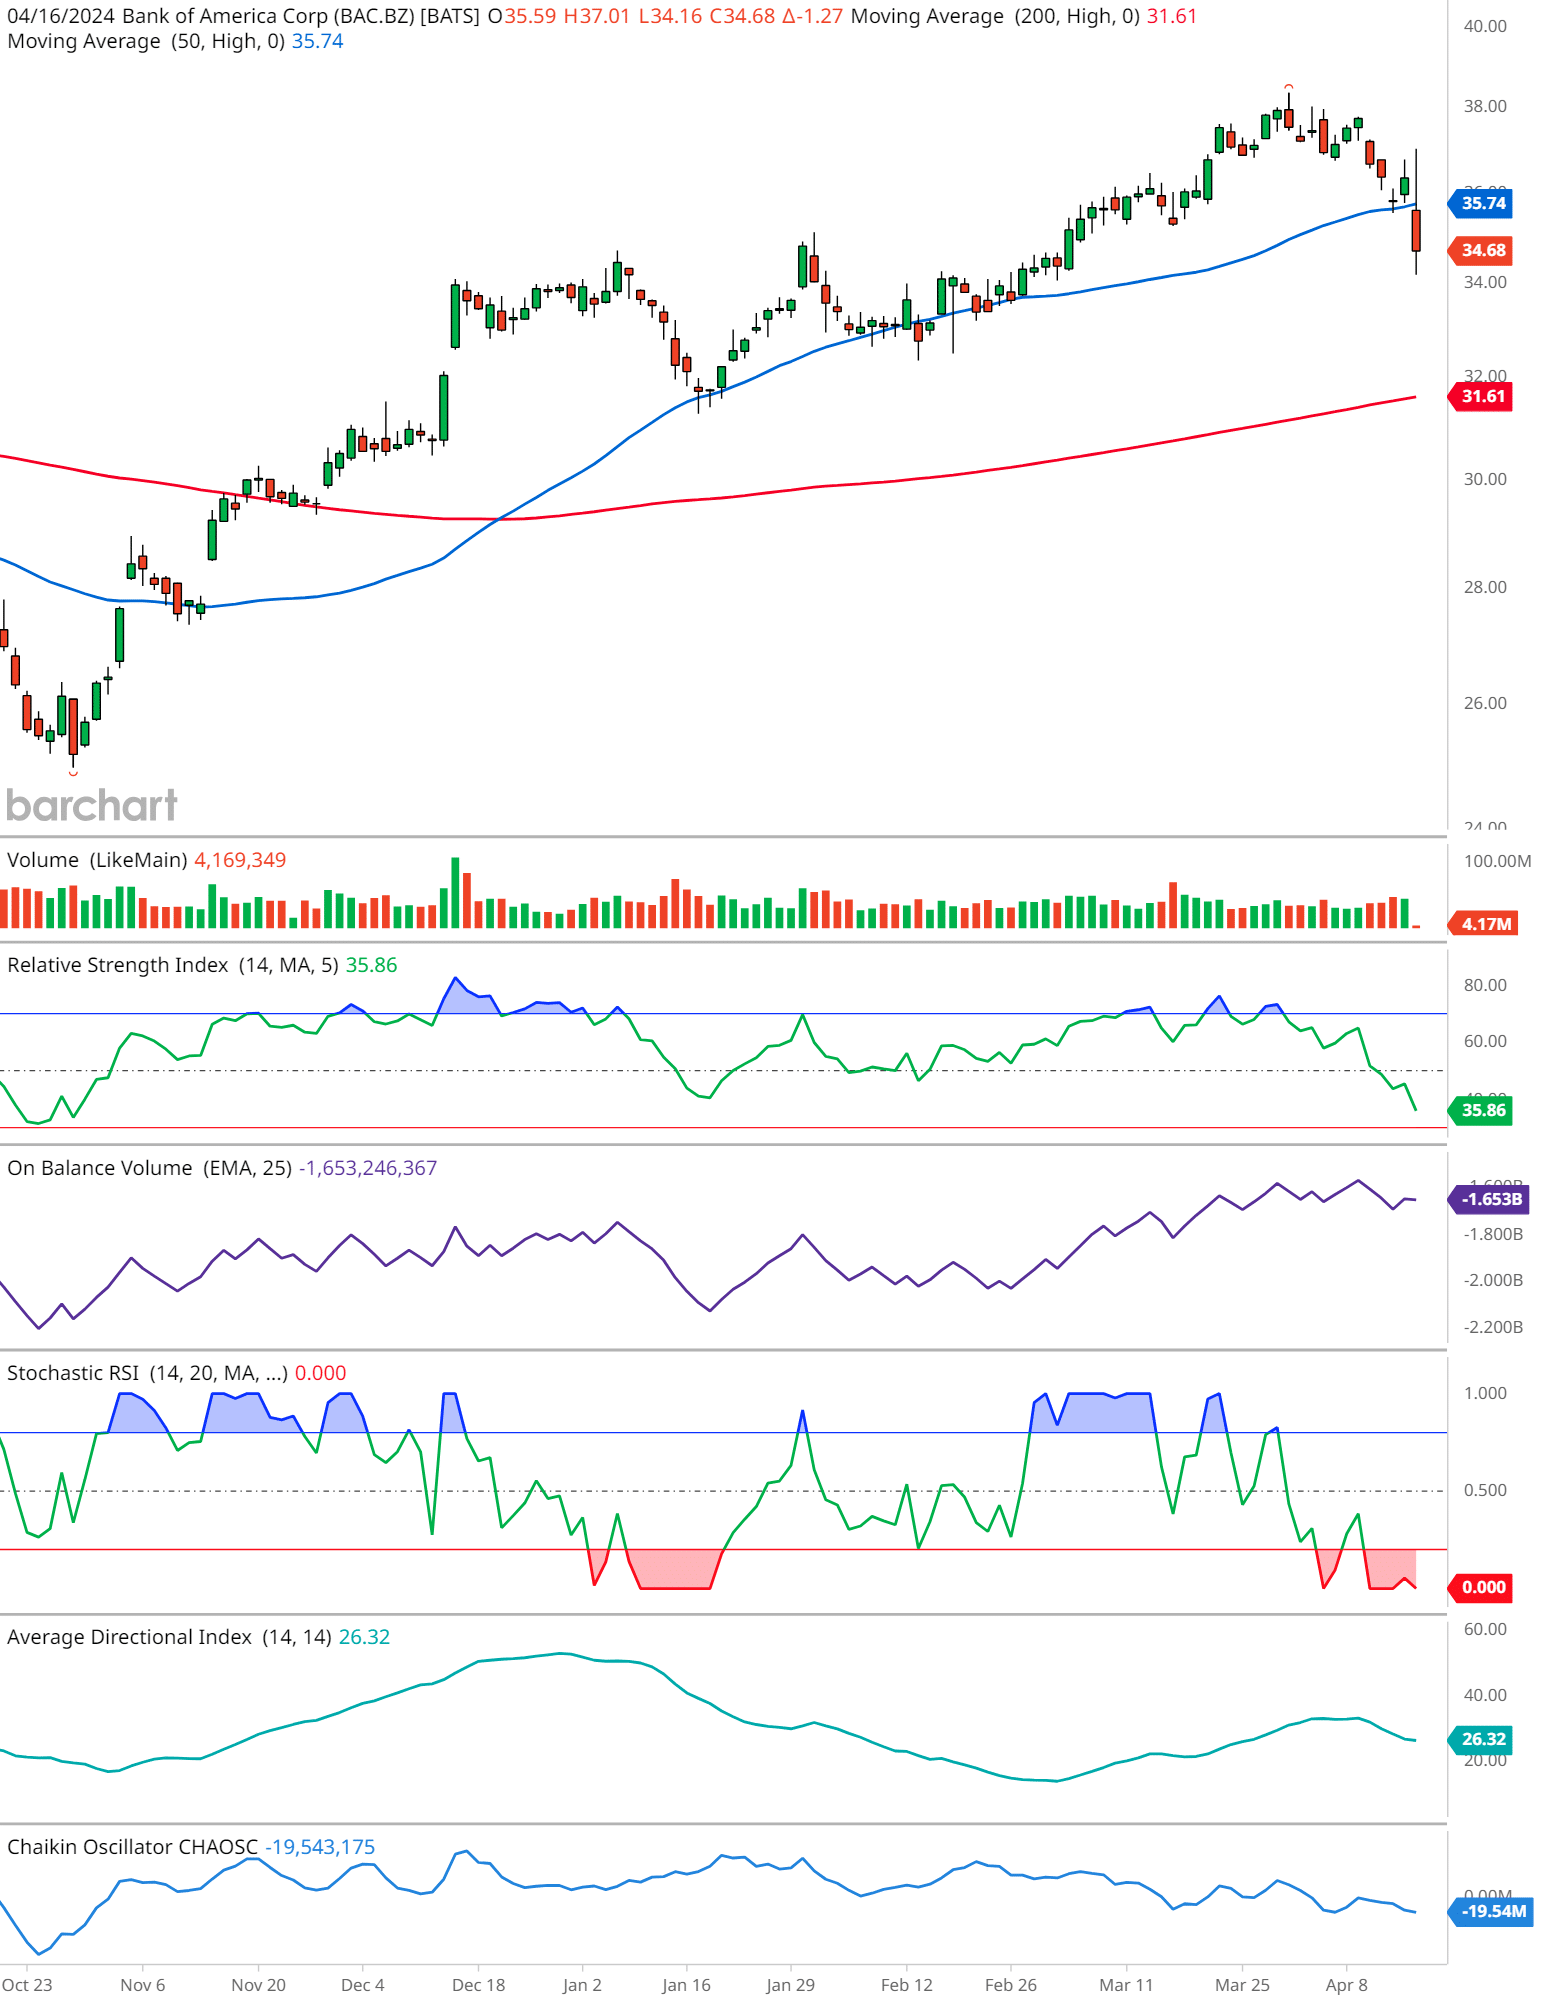Viewport: 1544px width, 2003px height.
Task: Click the Feb 12 date on time axis
Action: point(906,1985)
